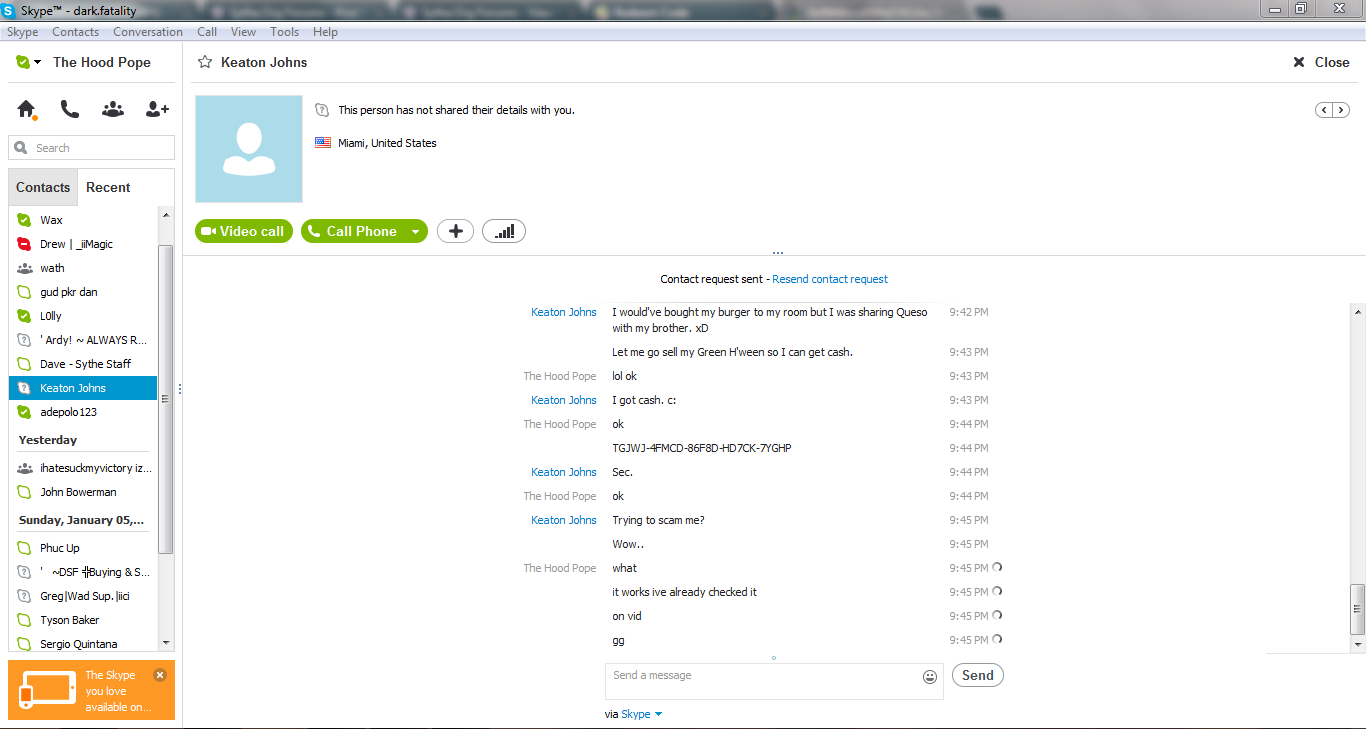Viewport: 1366px width, 729px height.
Task: Click the group icon next to wath
Action: click(25, 268)
